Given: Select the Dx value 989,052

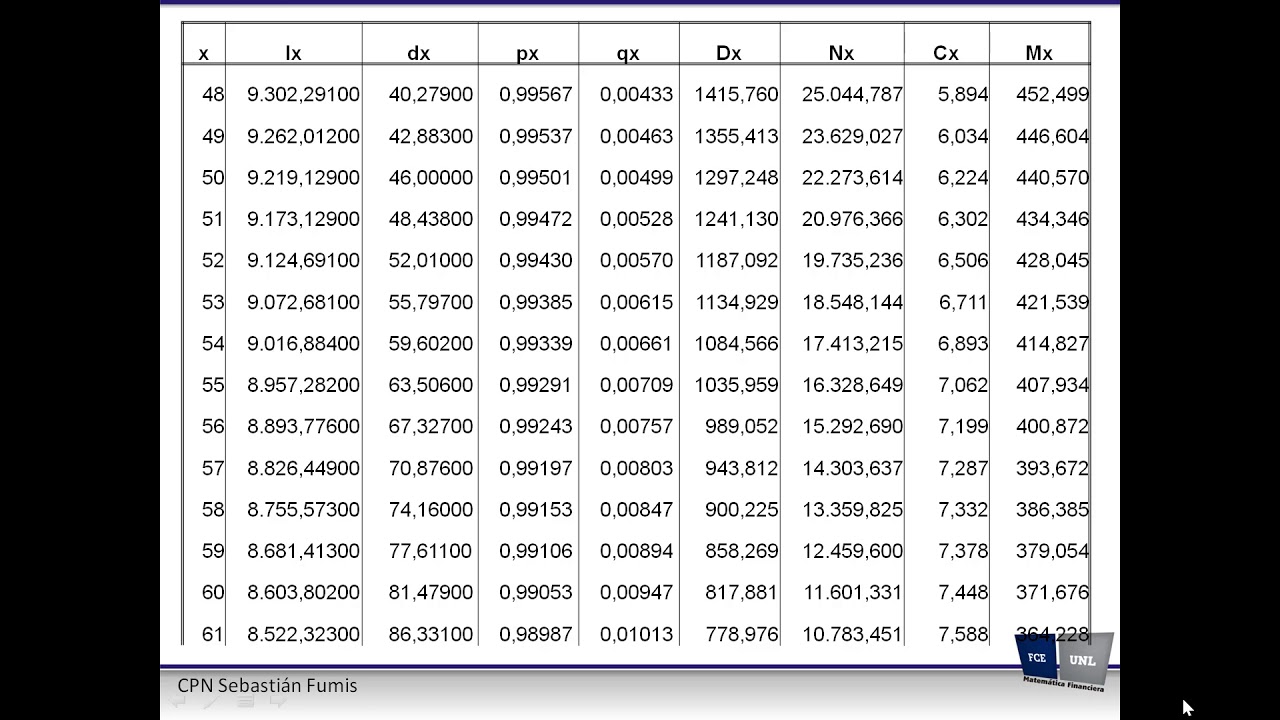Looking at the screenshot, I should 739,426.
